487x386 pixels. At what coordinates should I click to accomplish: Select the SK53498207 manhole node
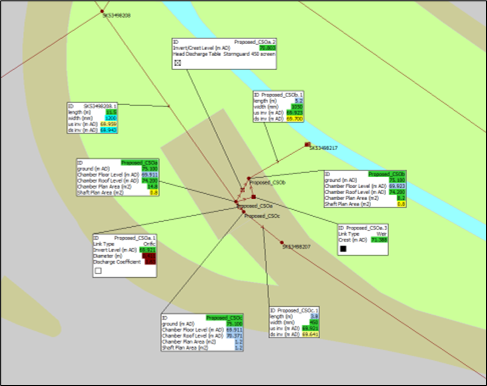click(x=282, y=243)
